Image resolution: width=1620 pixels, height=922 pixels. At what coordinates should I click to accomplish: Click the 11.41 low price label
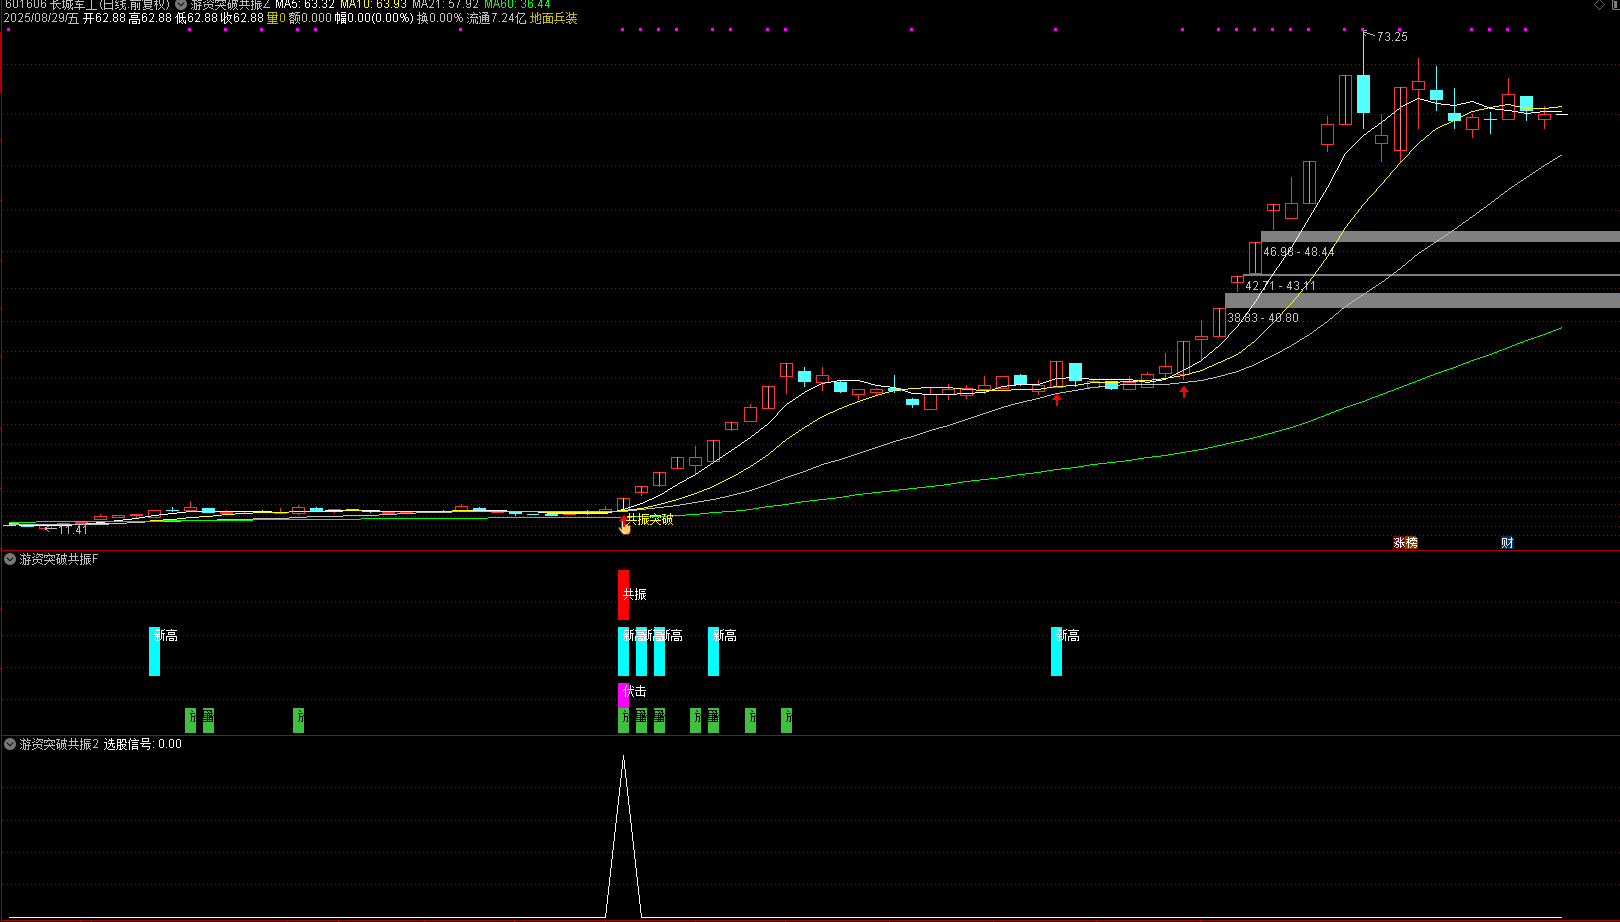click(73, 530)
